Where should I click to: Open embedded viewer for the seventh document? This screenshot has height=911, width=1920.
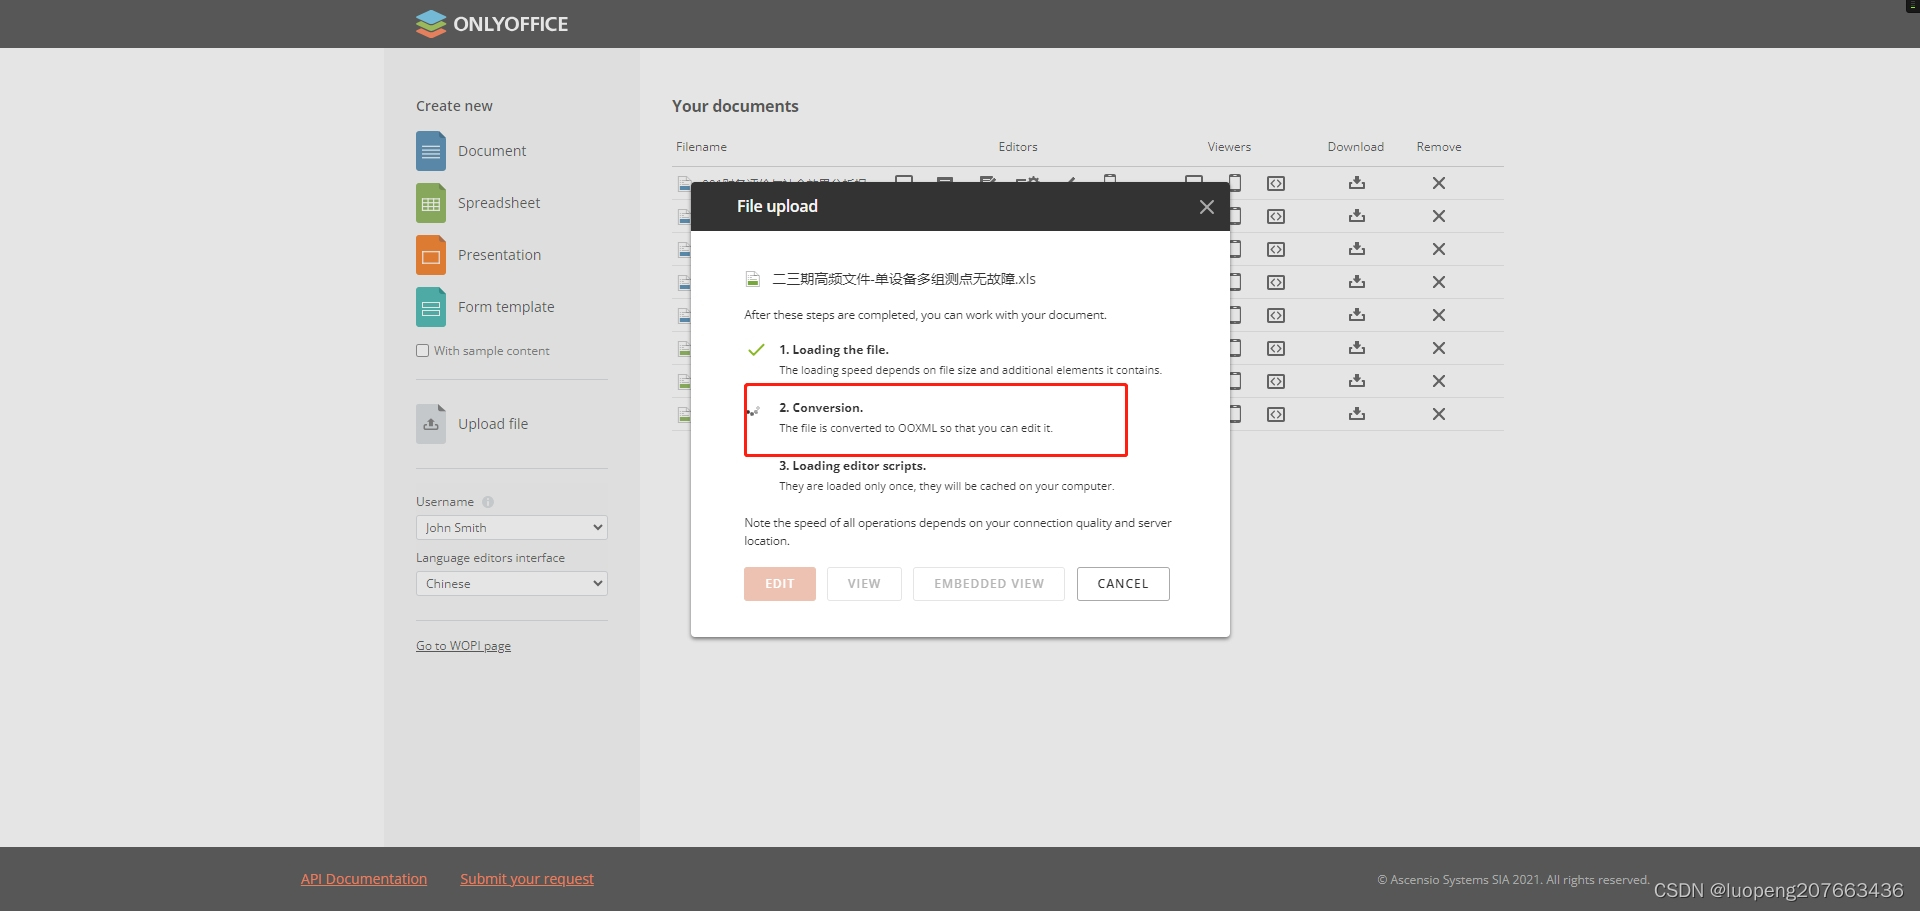tap(1276, 382)
